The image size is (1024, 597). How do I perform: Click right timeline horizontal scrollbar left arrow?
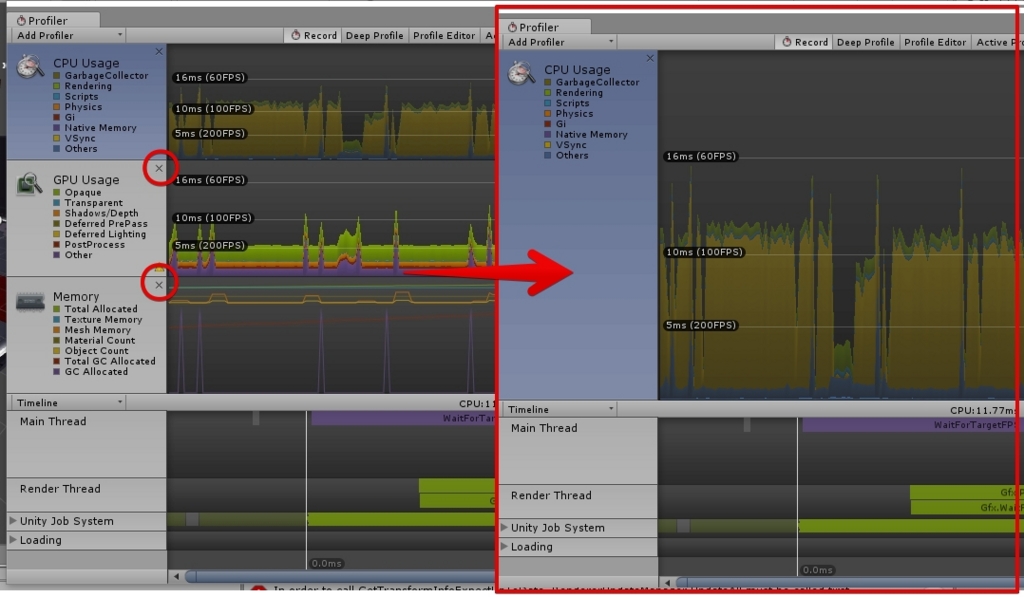tap(667, 583)
